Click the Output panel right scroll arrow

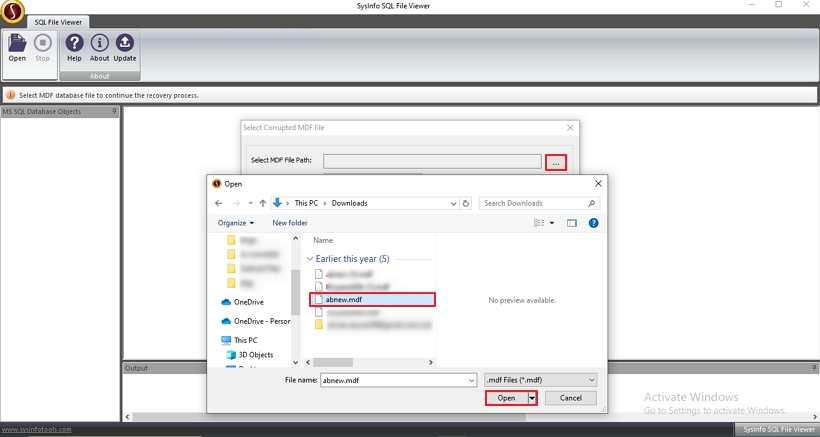815,417
